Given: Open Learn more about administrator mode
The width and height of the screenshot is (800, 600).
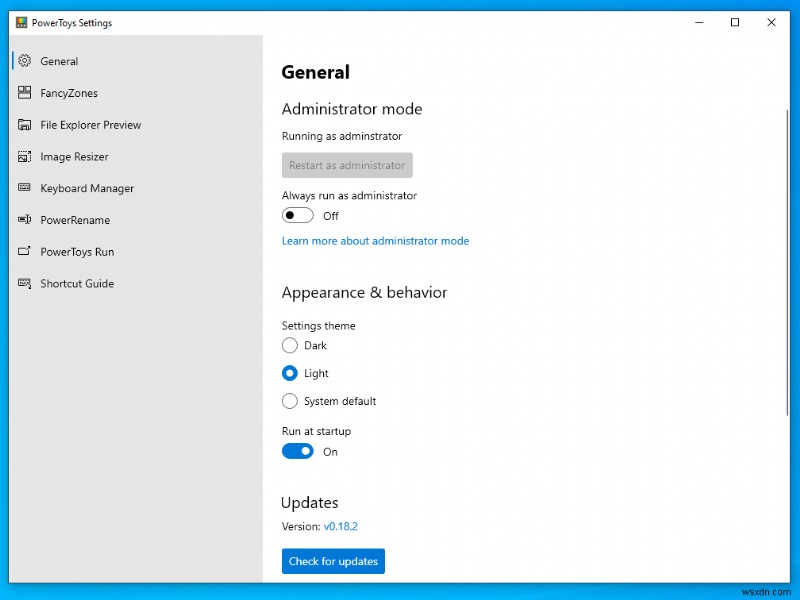Looking at the screenshot, I should click(375, 241).
